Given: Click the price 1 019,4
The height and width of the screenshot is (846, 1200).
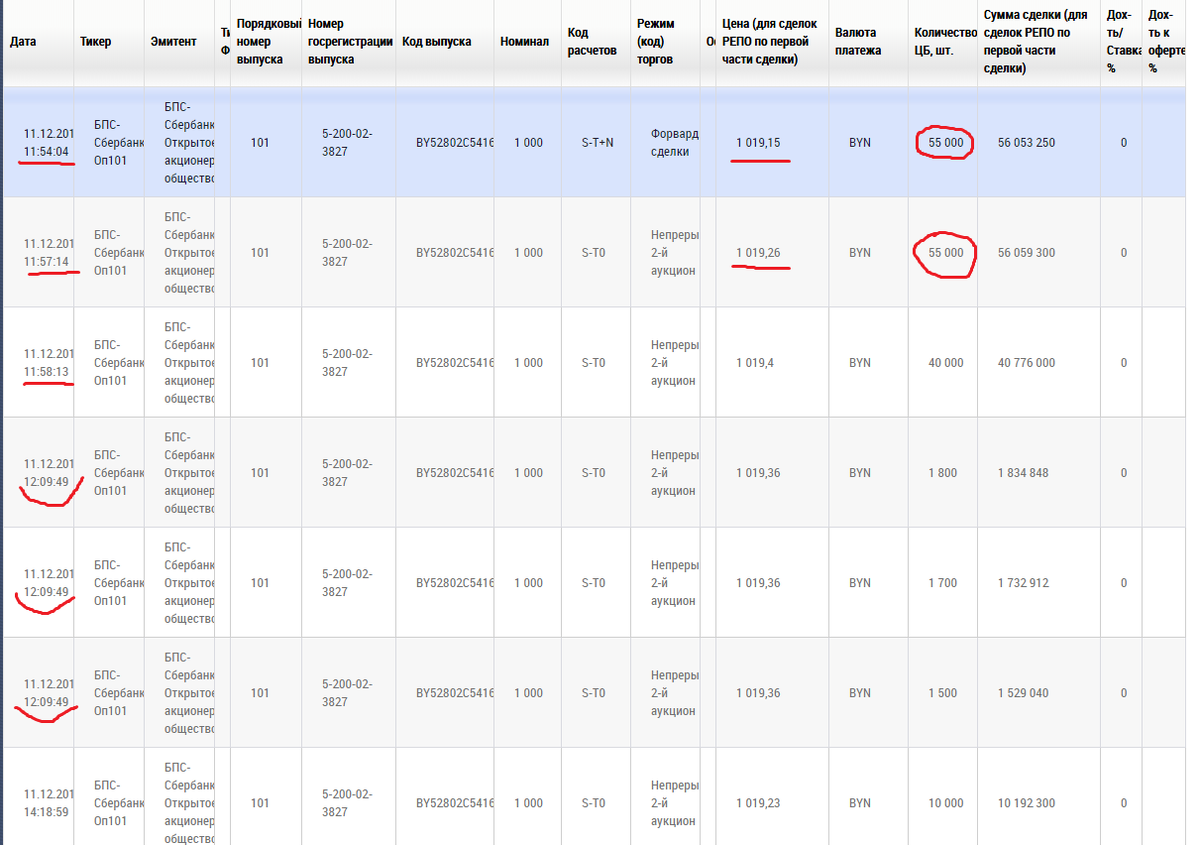Looking at the screenshot, I should pyautogui.click(x=755, y=363).
